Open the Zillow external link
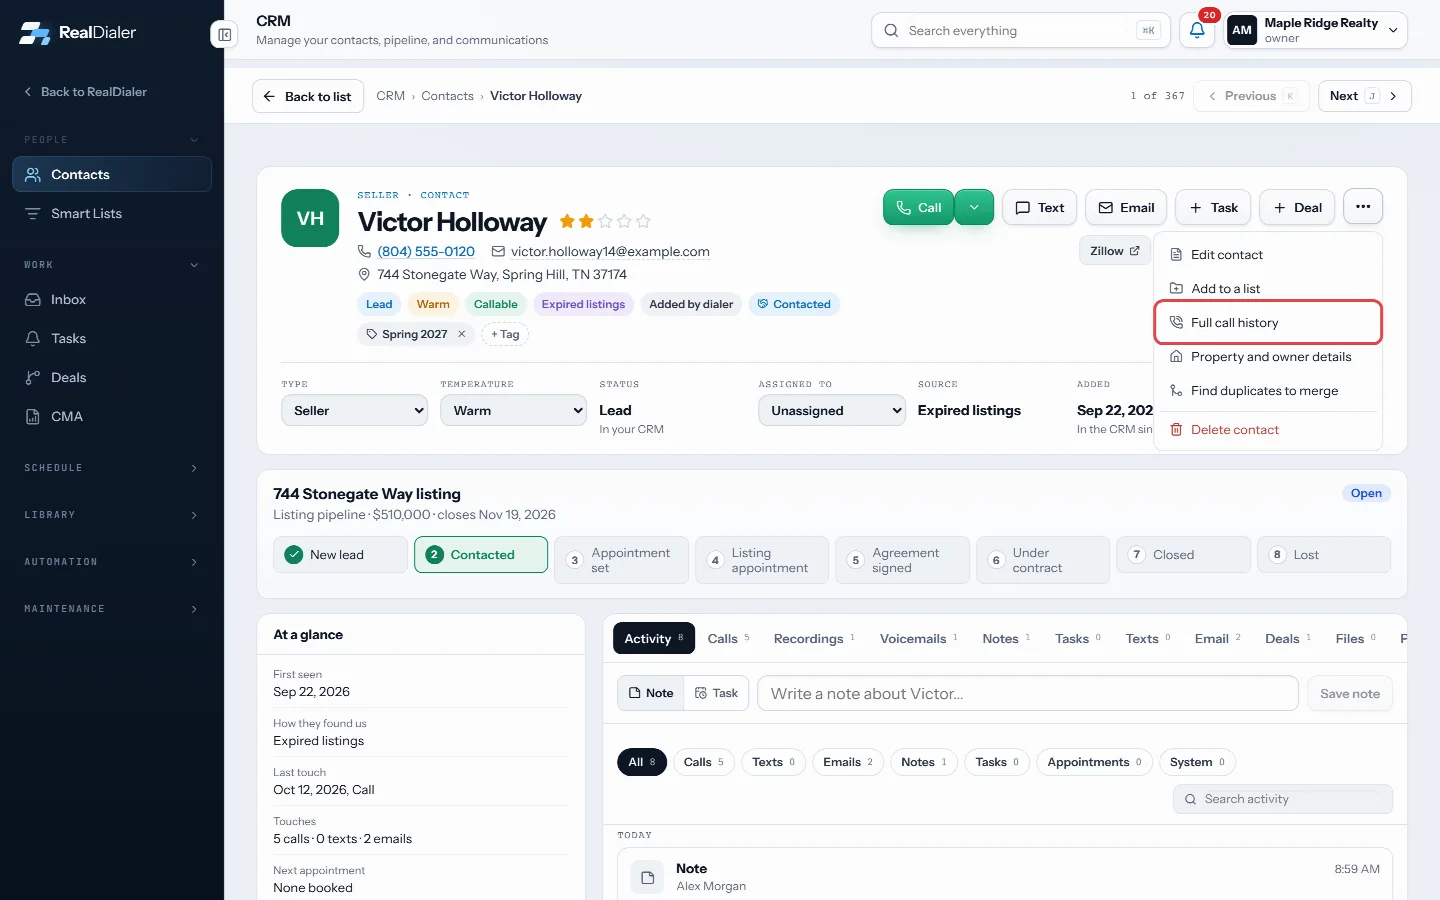 [x=1114, y=251]
